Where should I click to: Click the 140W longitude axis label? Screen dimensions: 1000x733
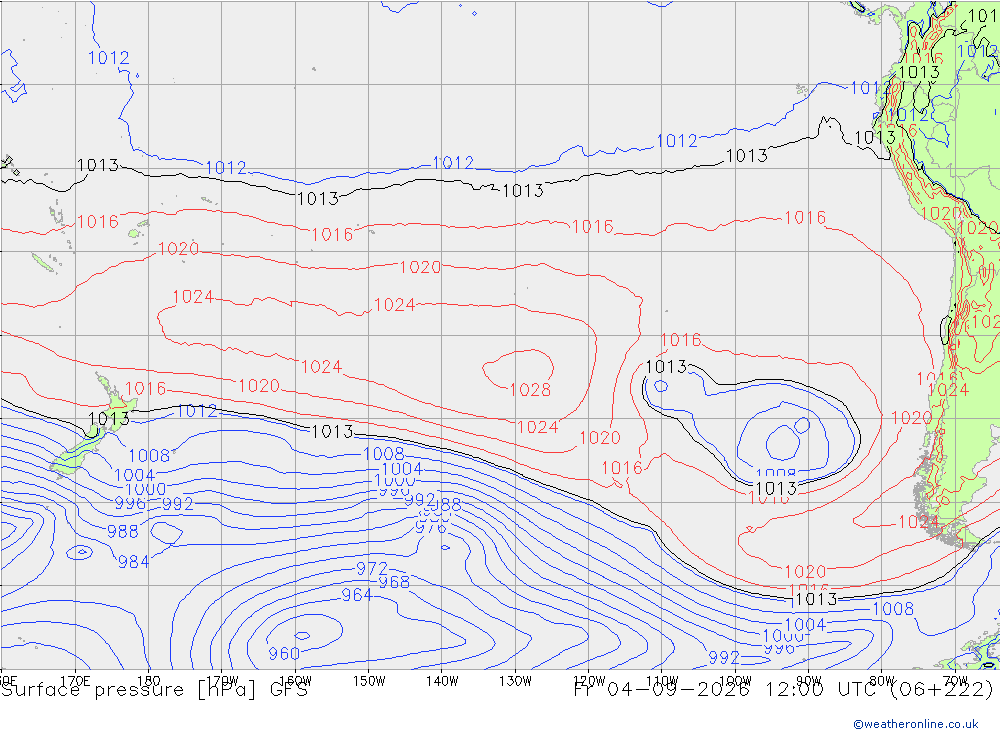[442, 681]
